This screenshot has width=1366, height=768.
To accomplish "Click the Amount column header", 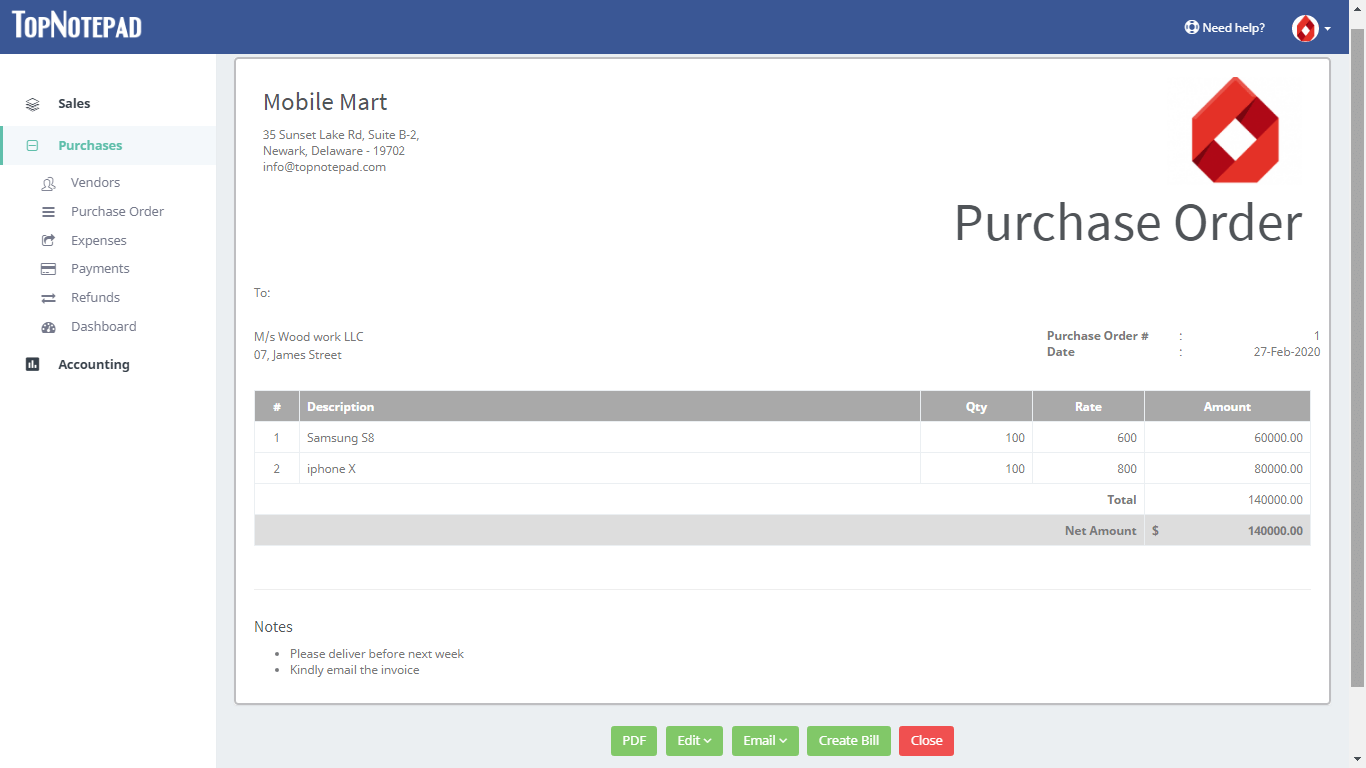I will (x=1227, y=407).
